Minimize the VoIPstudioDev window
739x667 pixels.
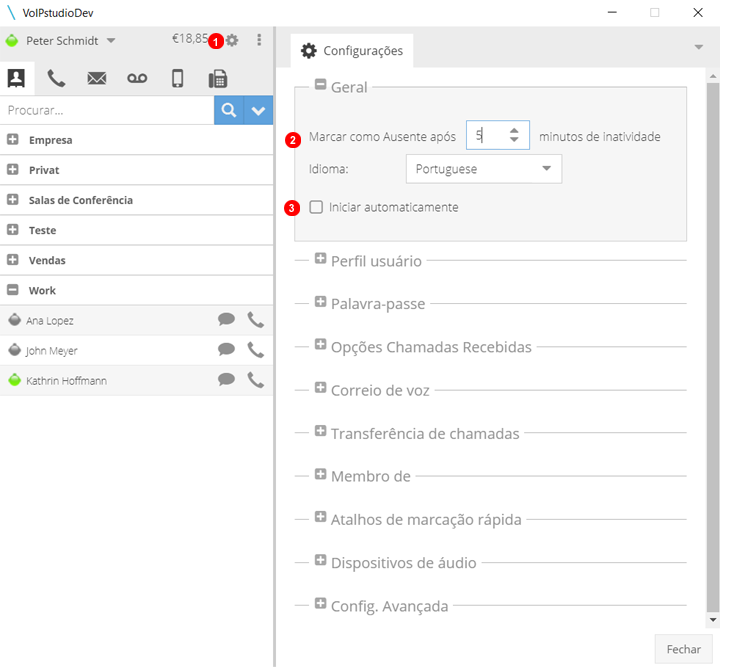coord(612,12)
